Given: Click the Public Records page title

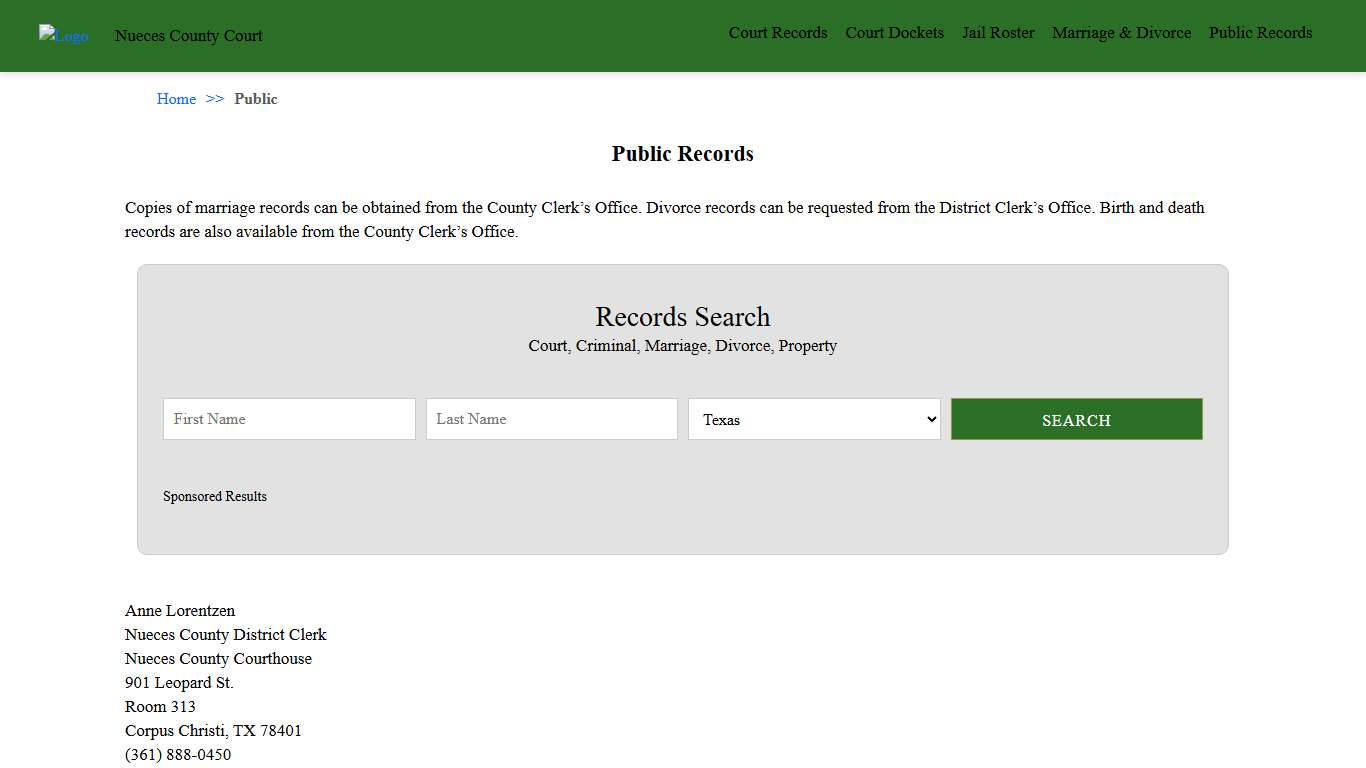Looking at the screenshot, I should (x=683, y=154).
